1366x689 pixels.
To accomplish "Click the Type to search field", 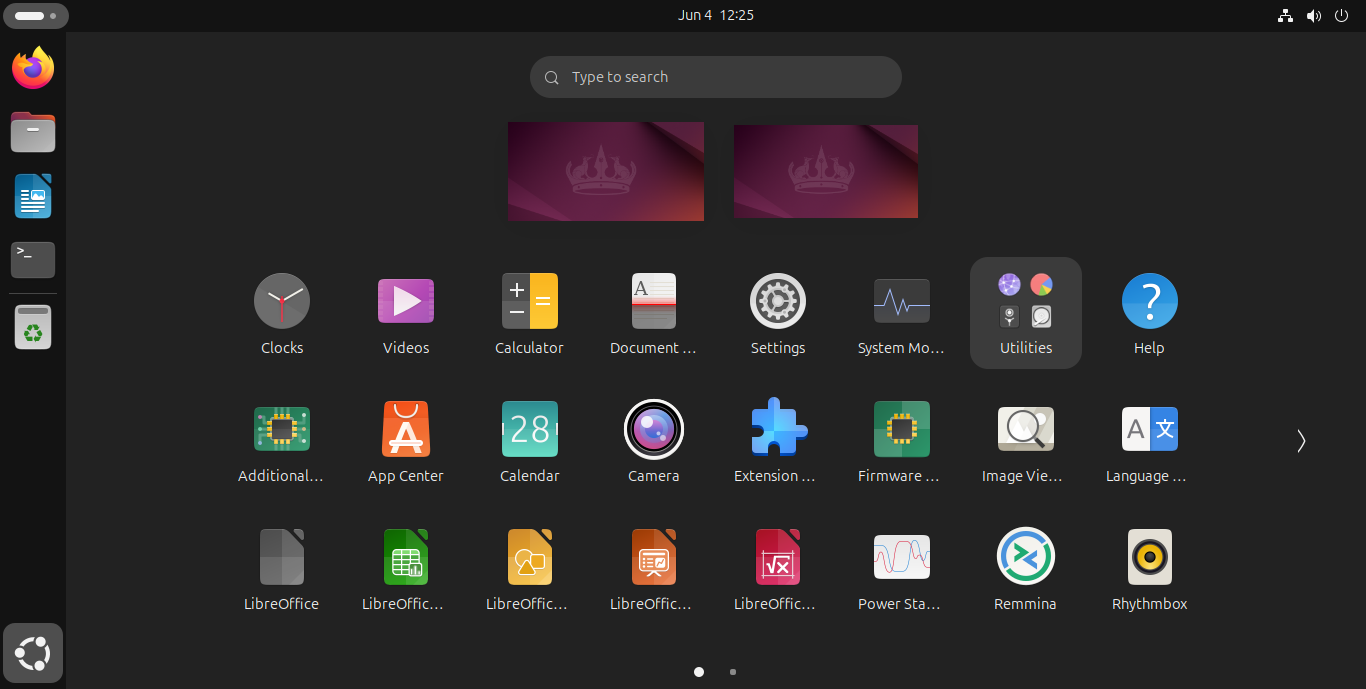I will click(x=715, y=77).
